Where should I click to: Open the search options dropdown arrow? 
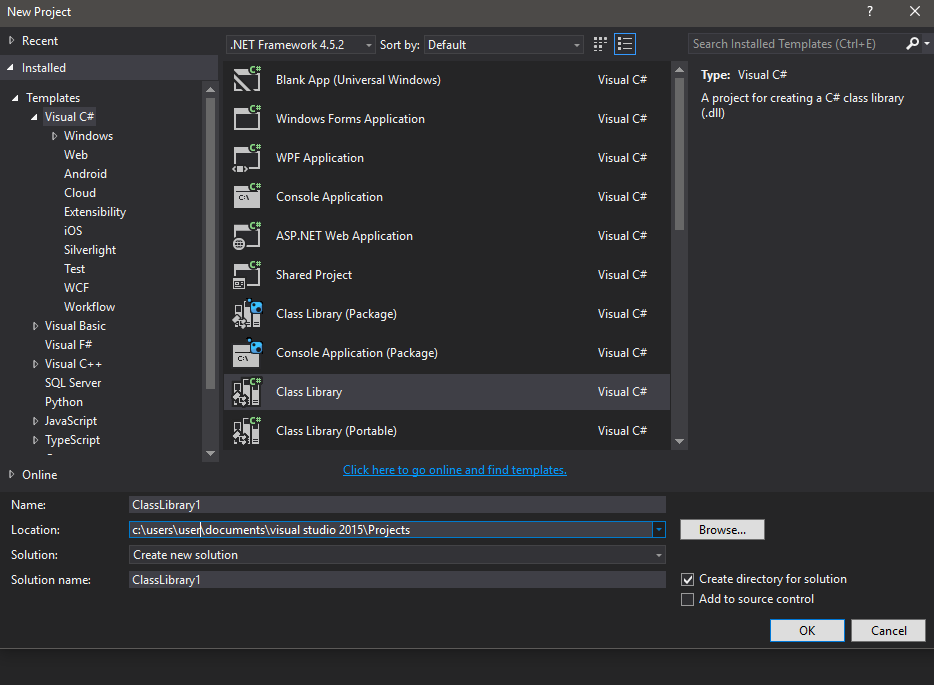926,43
